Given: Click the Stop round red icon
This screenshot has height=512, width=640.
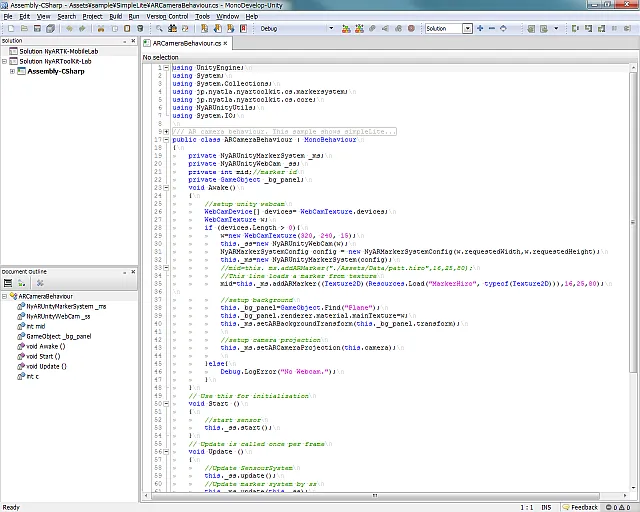Looking at the screenshot, I should pos(411,29).
